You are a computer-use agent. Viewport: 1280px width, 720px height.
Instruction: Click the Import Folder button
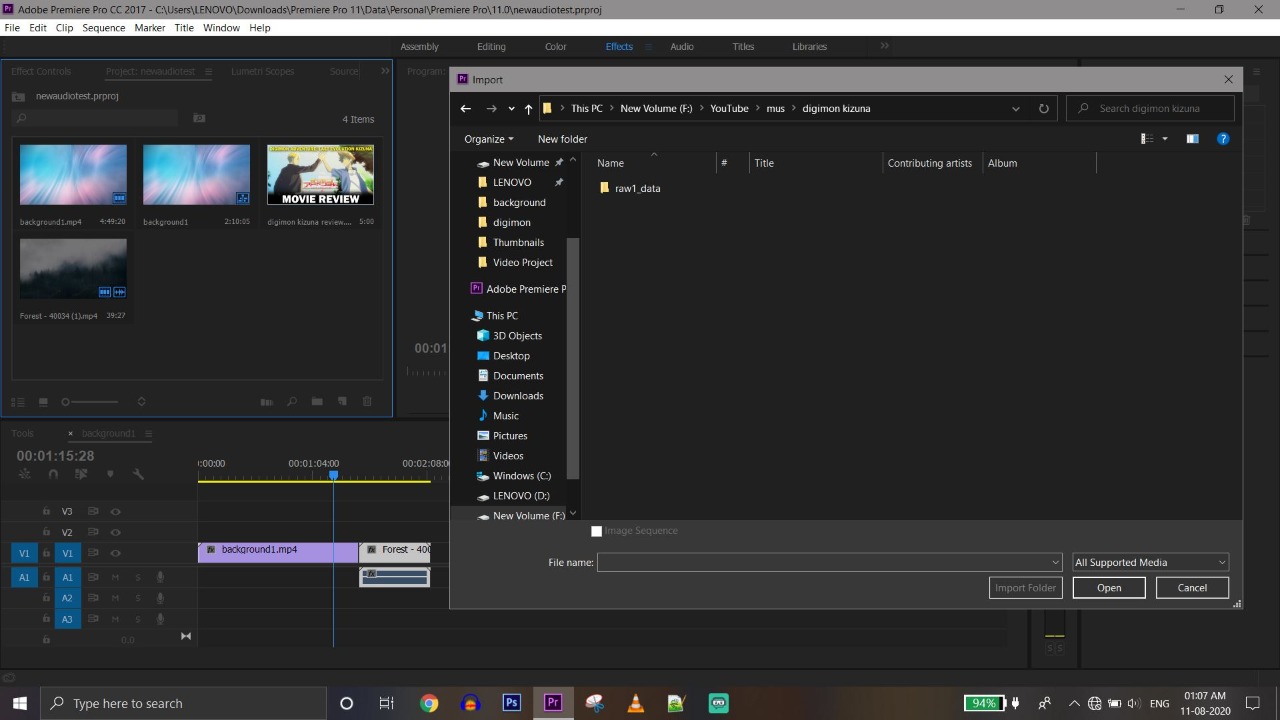click(x=1025, y=588)
